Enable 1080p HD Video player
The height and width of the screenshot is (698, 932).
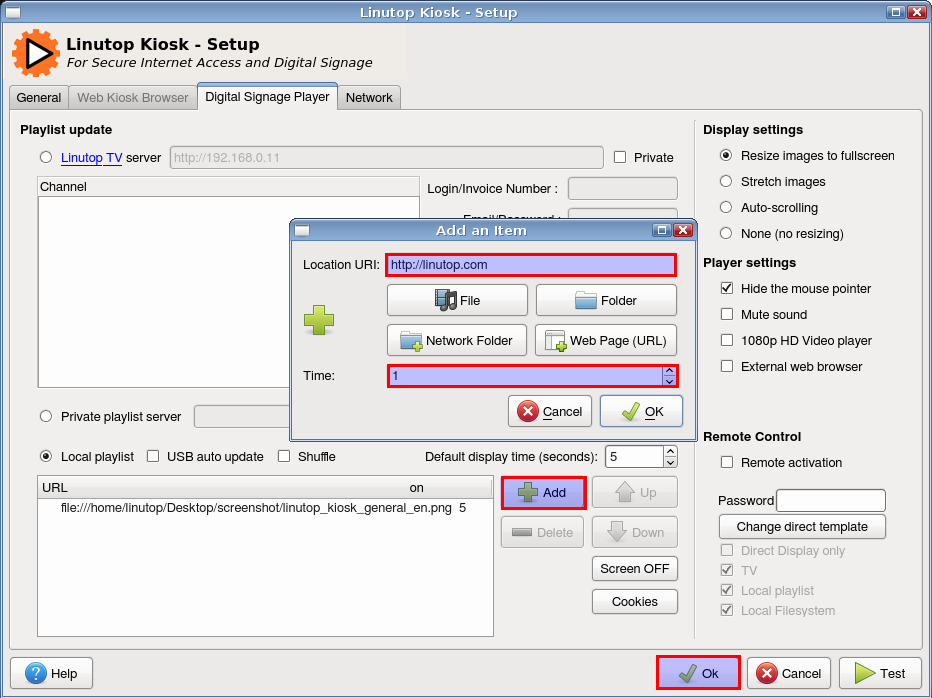(x=727, y=340)
